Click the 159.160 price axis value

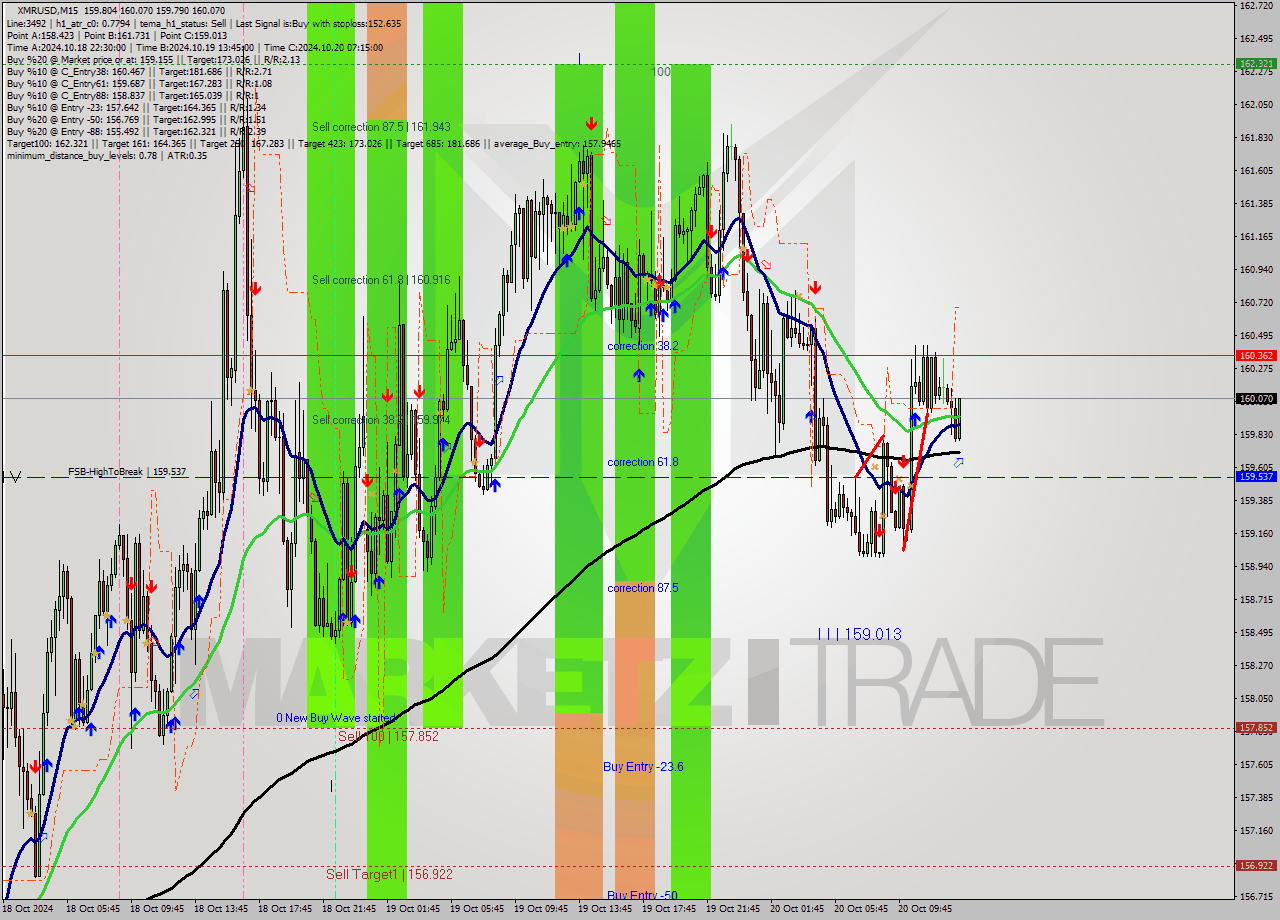(x=1256, y=533)
